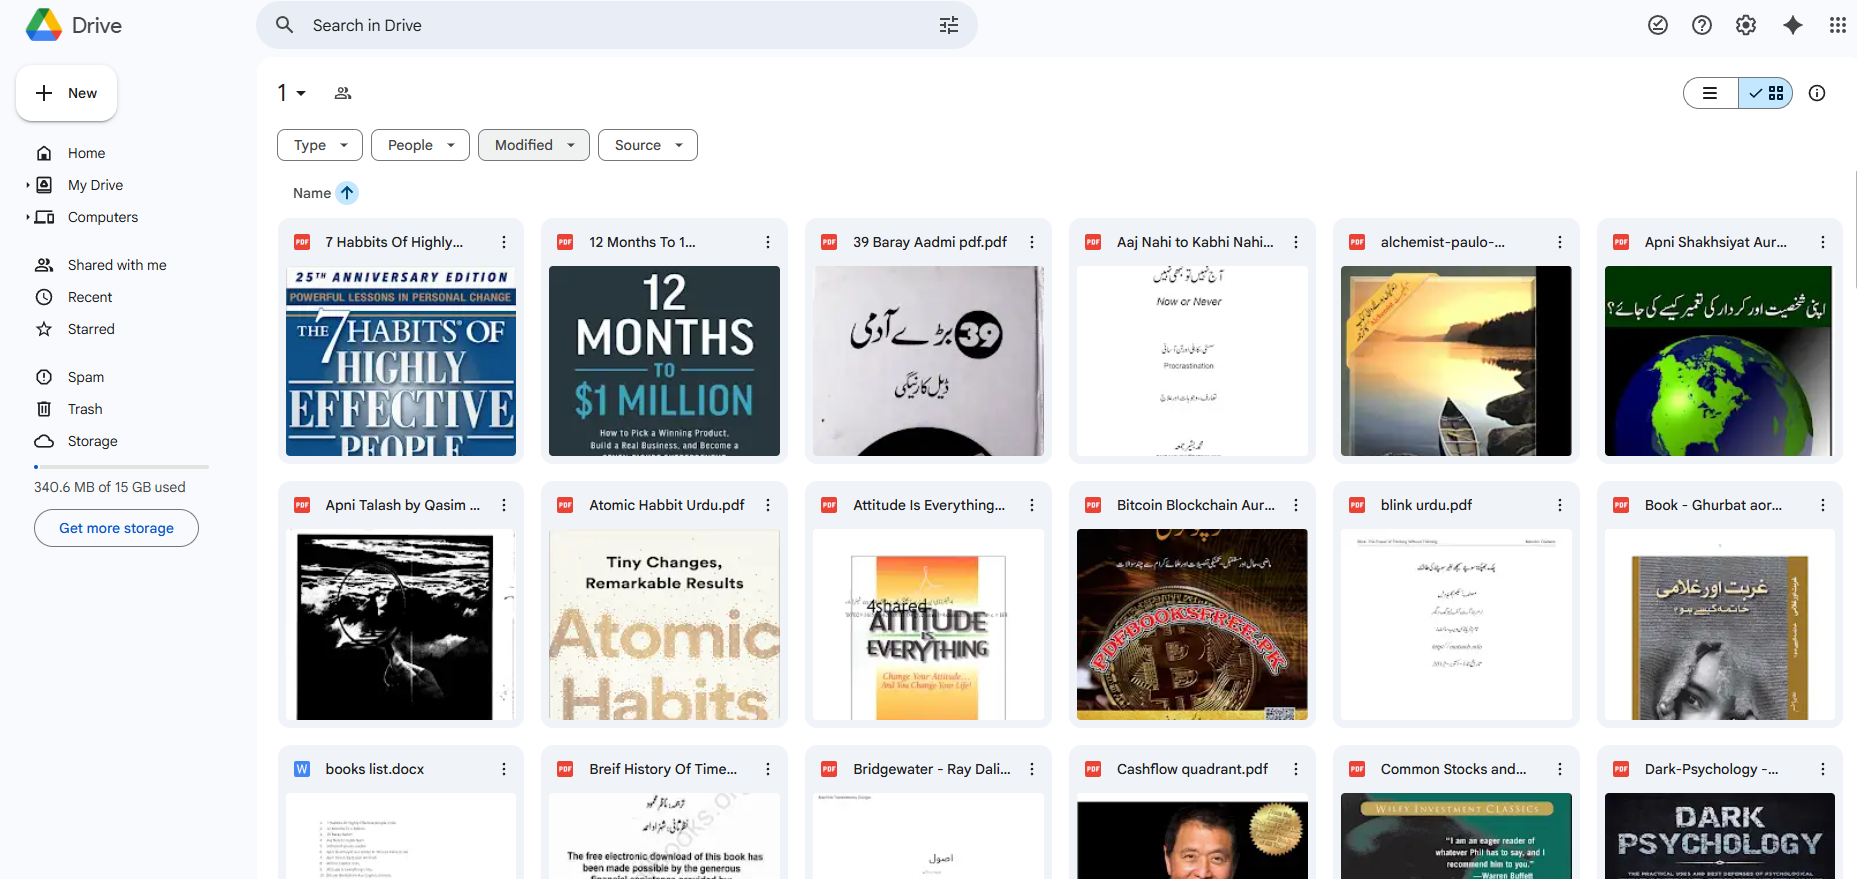Select file Common Stocks and
Image resolution: width=1857 pixels, height=879 pixels.
[x=1454, y=769]
